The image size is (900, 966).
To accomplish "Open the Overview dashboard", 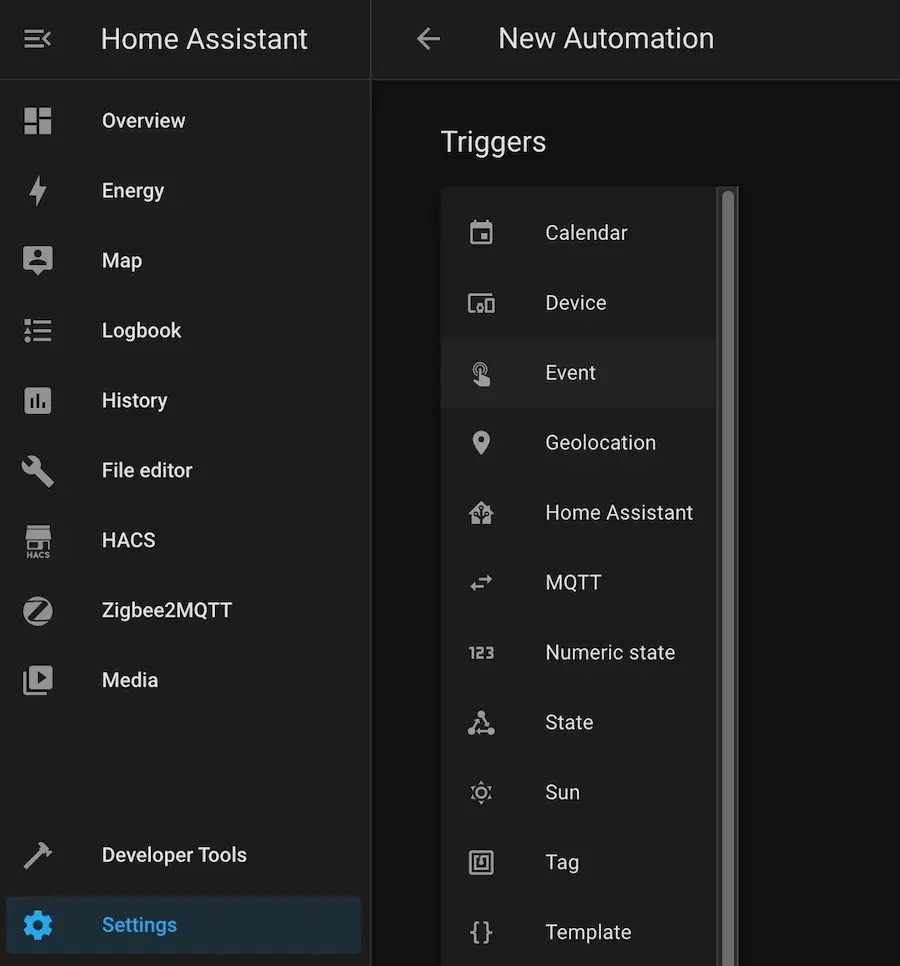I will (143, 121).
